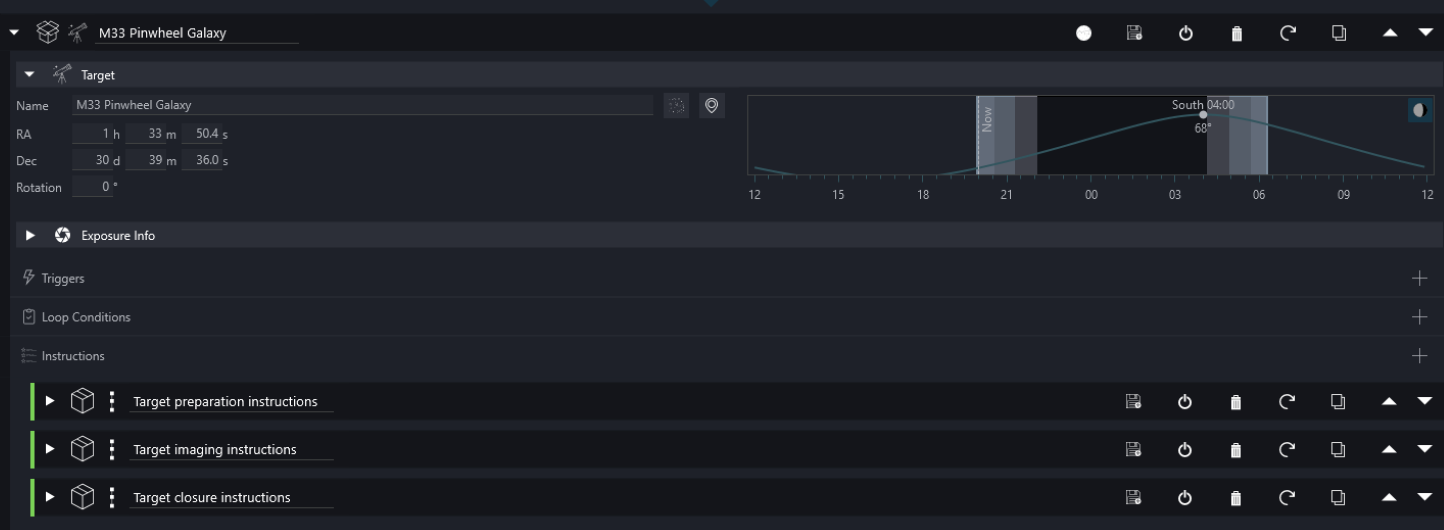Image resolution: width=1444 pixels, height=530 pixels.
Task: Open sky atlas search icon beside Name field
Action: click(677, 106)
